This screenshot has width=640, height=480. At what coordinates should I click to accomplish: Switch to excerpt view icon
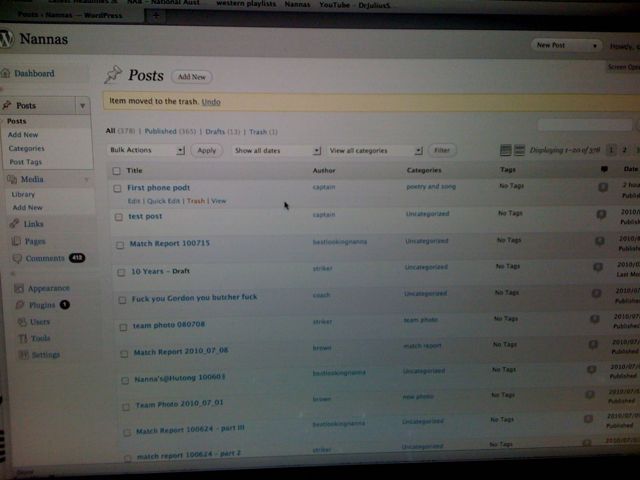519,150
